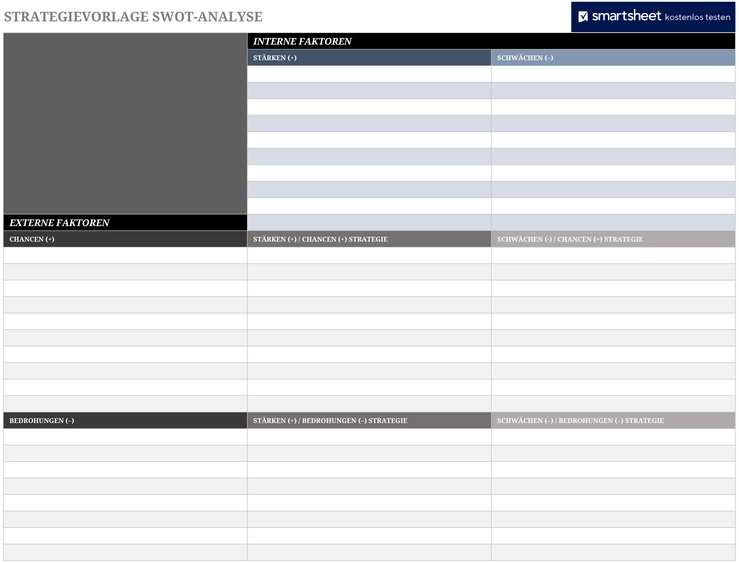The image size is (739, 563).
Task: Click first empty cell under CHANCEN (+)
Action: tap(125, 255)
